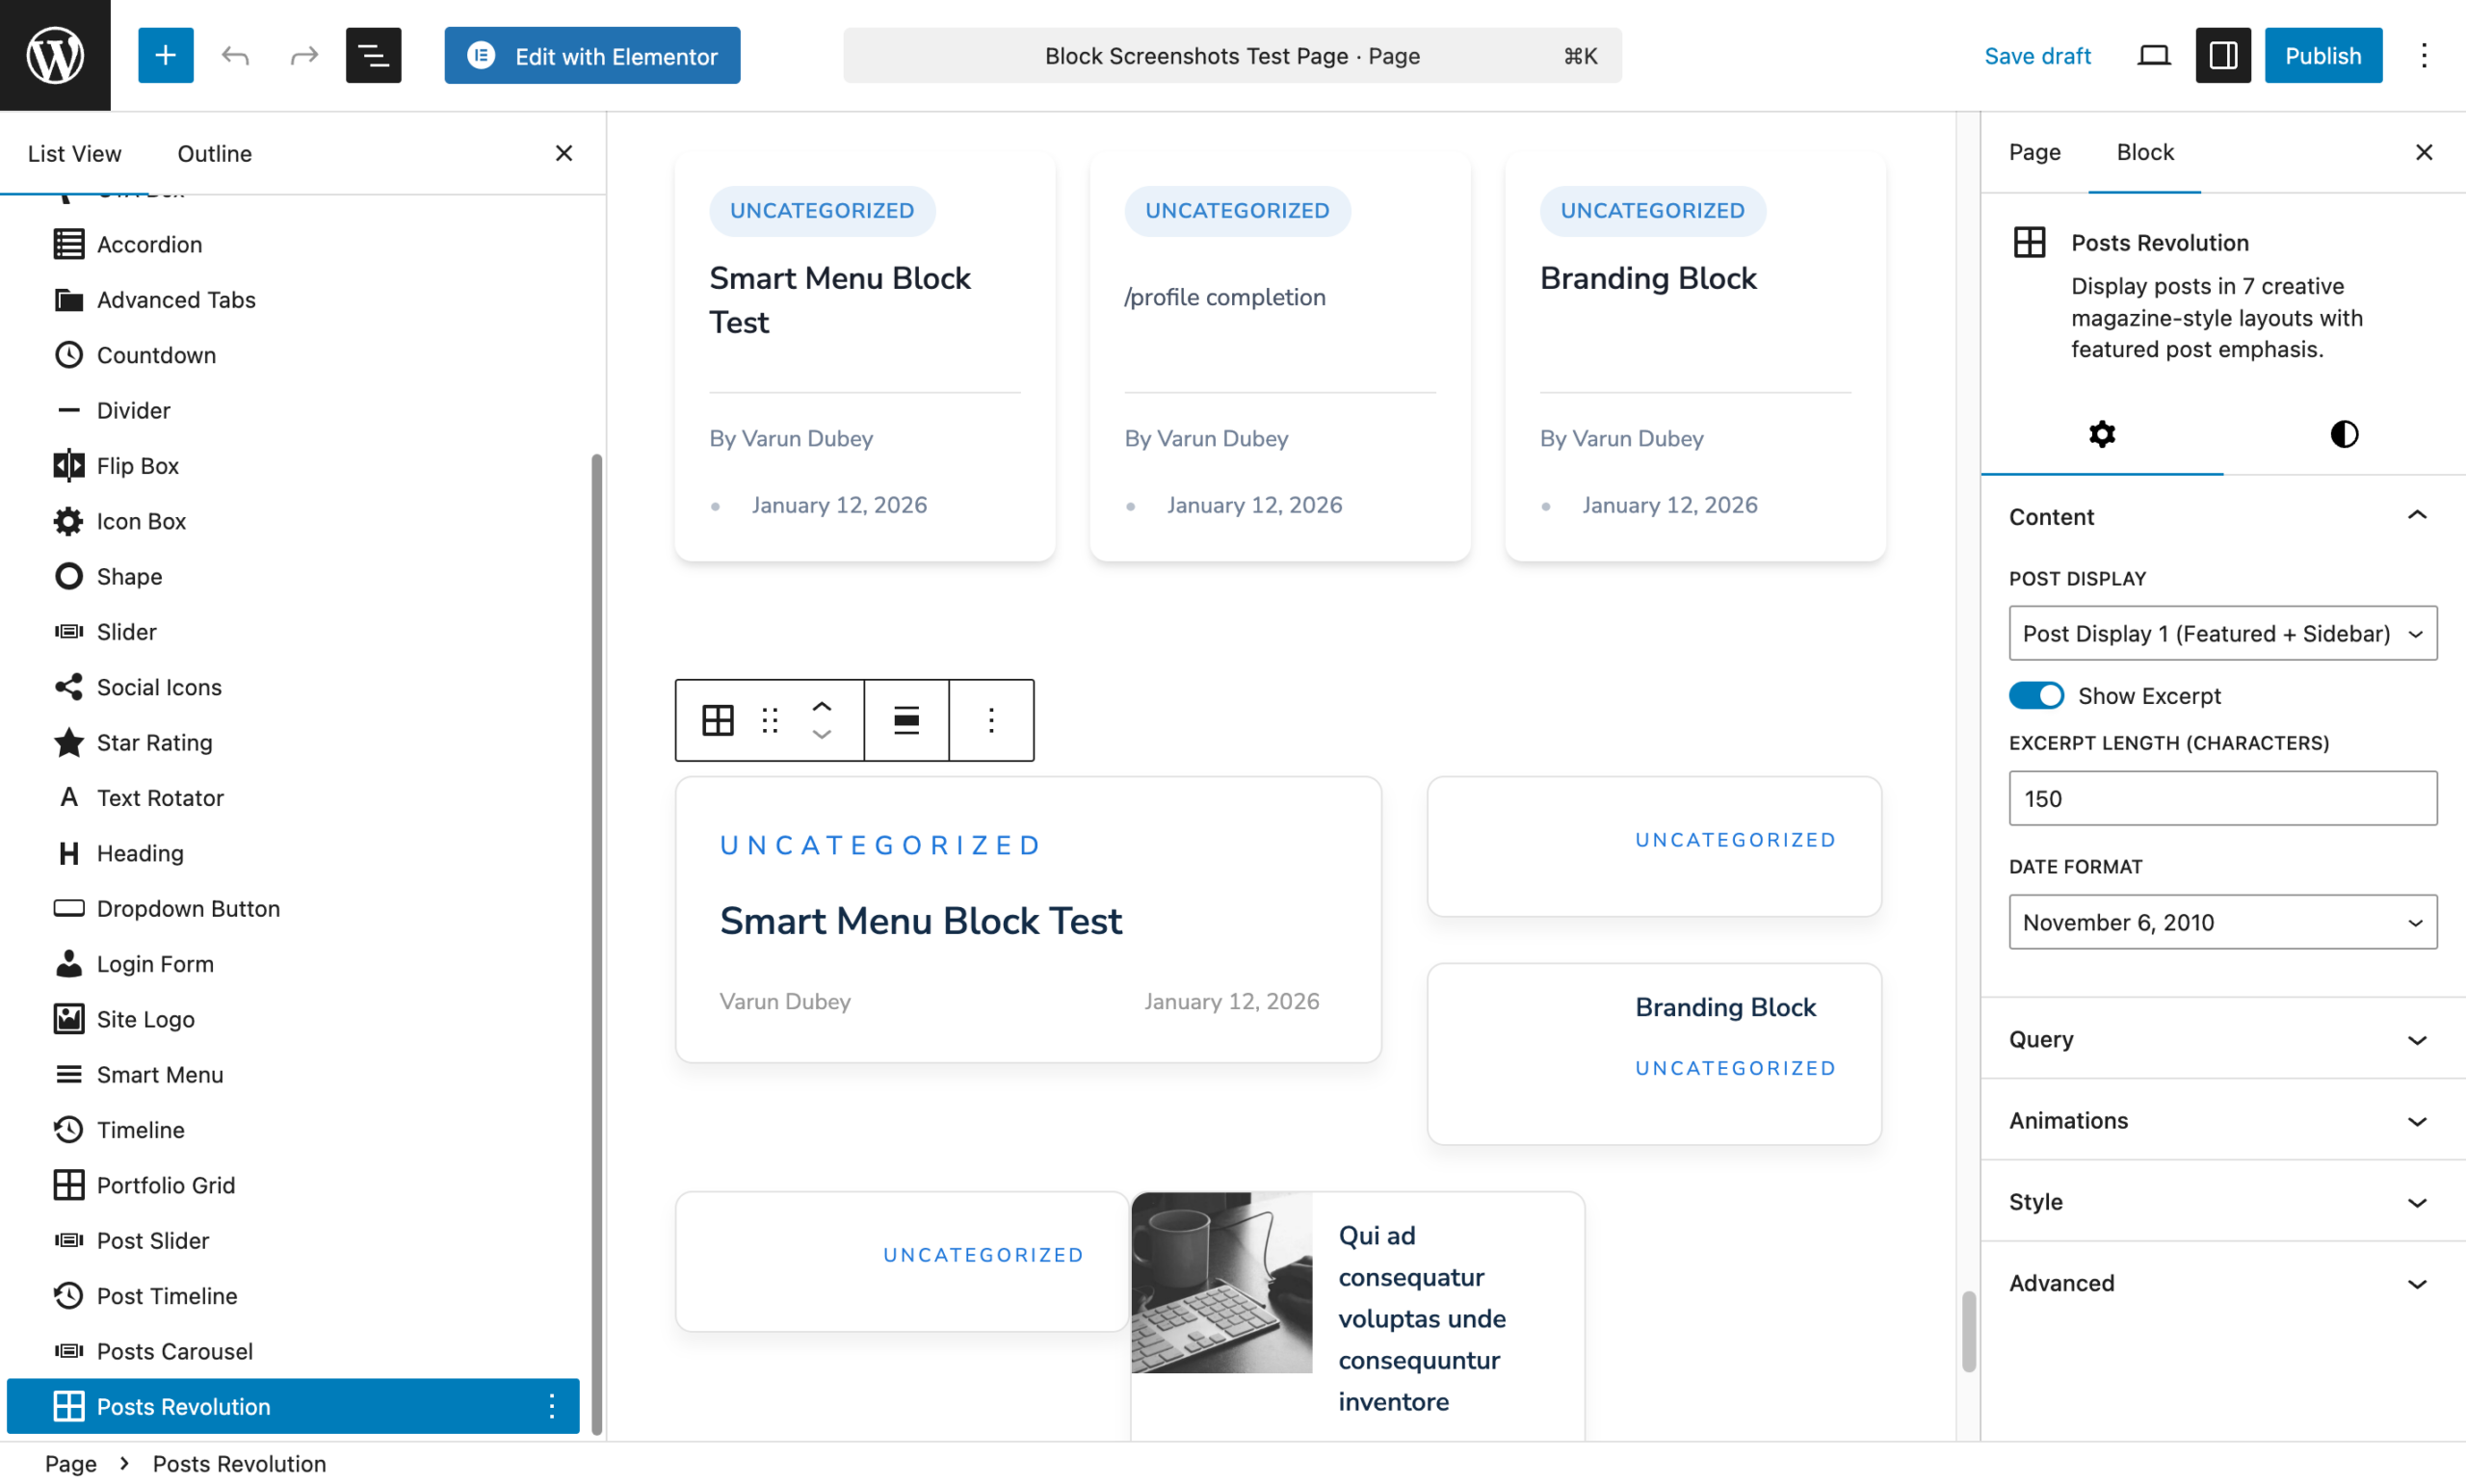2466x1484 pixels.
Task: Open the alignment icon in the block toolbar
Action: click(x=905, y=719)
